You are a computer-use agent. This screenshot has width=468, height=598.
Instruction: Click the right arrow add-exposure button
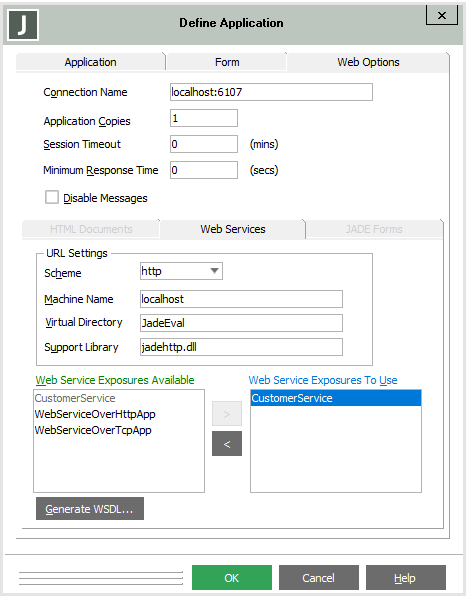227,414
